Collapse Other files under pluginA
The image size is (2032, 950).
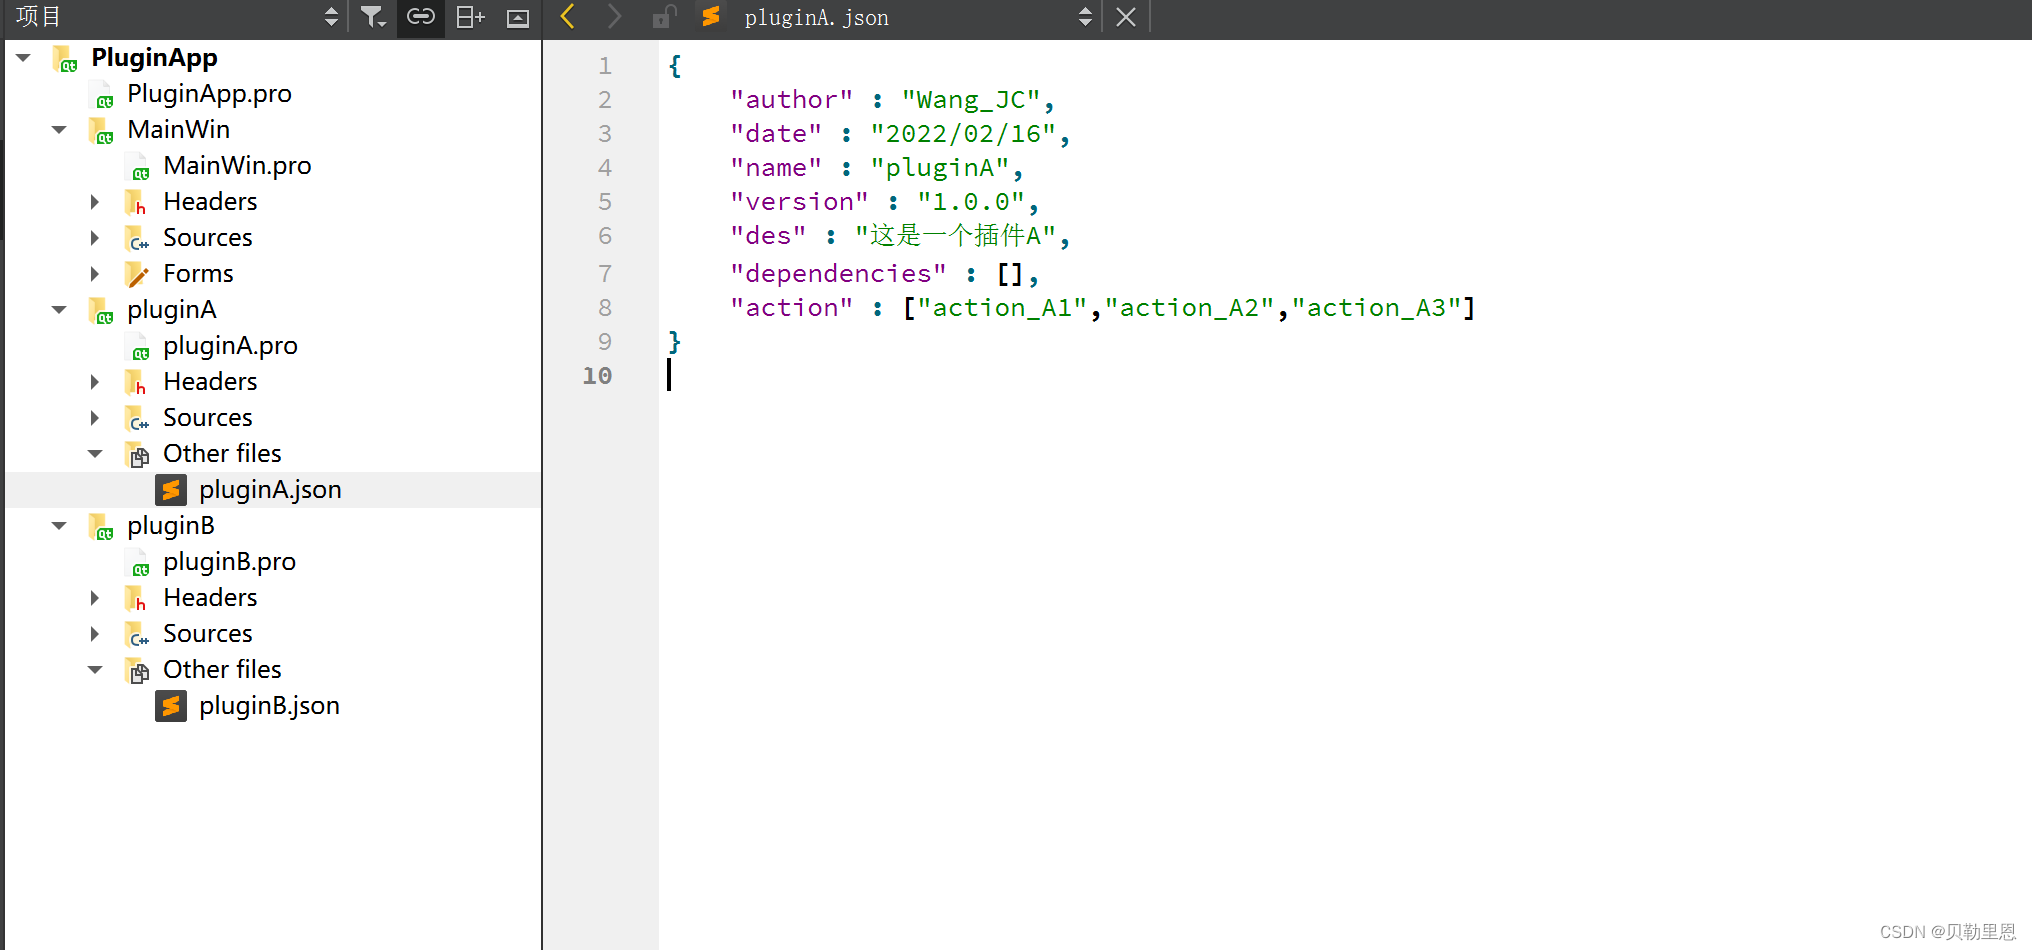pyautogui.click(x=96, y=454)
